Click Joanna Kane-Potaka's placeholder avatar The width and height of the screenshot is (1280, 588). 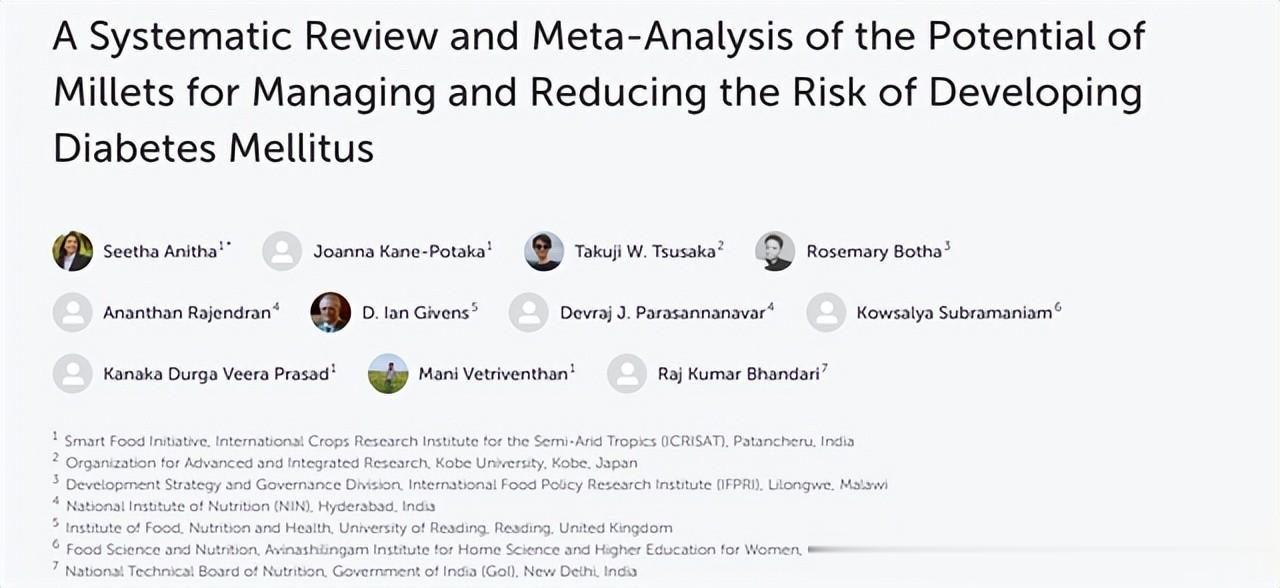(282, 251)
